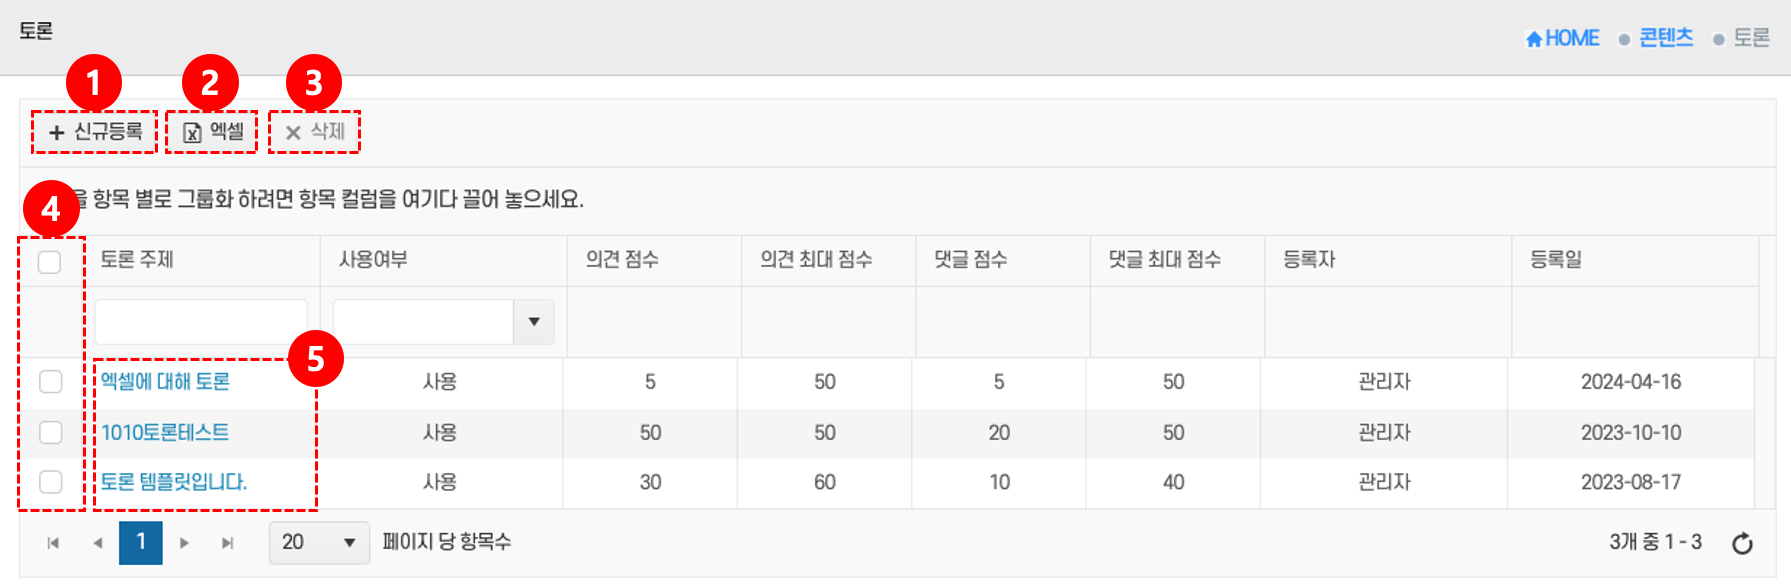Viewport: 1791px width, 585px height.
Task: Open the 1010토론테스트 topic link
Action: tap(165, 432)
